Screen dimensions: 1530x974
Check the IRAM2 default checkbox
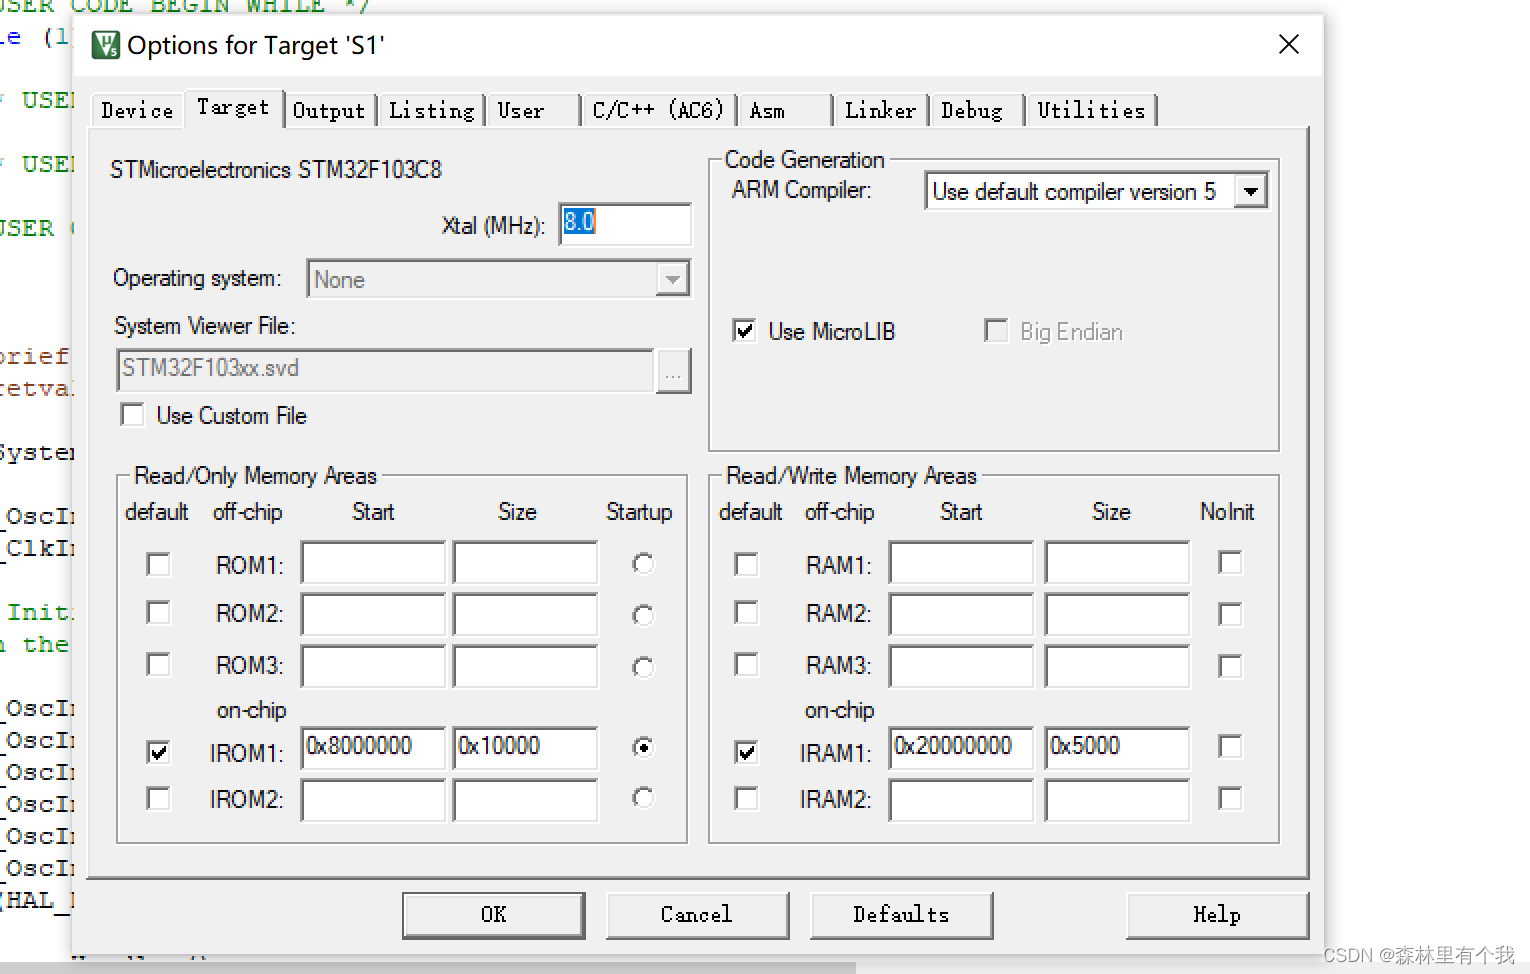(746, 798)
